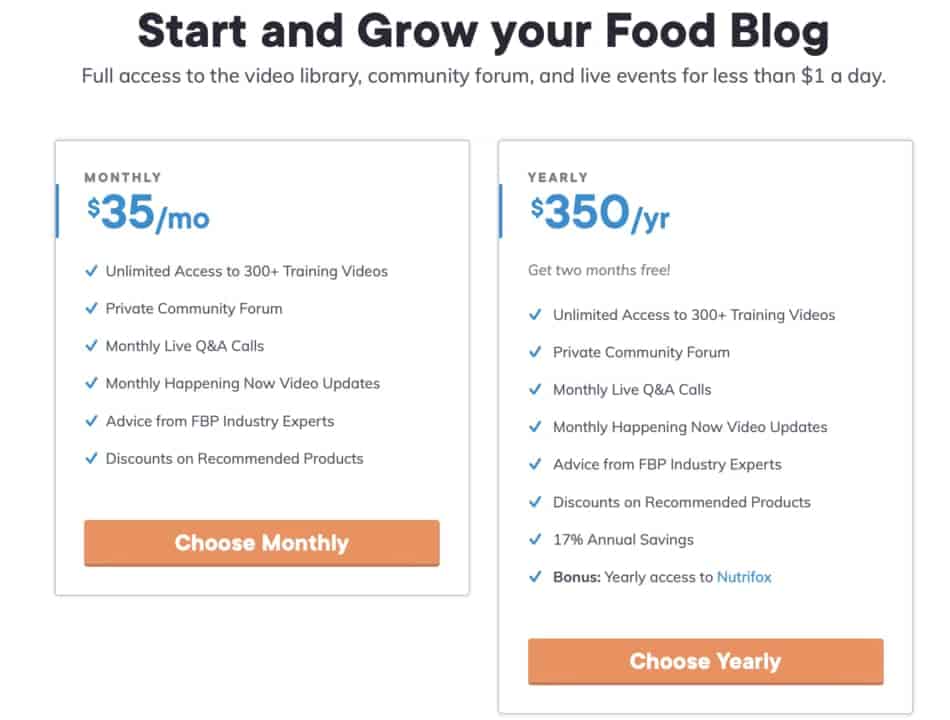Screen dimensions: 950x720
Task: Click checkmark beside 17% Annual Savings
Action: point(535,539)
